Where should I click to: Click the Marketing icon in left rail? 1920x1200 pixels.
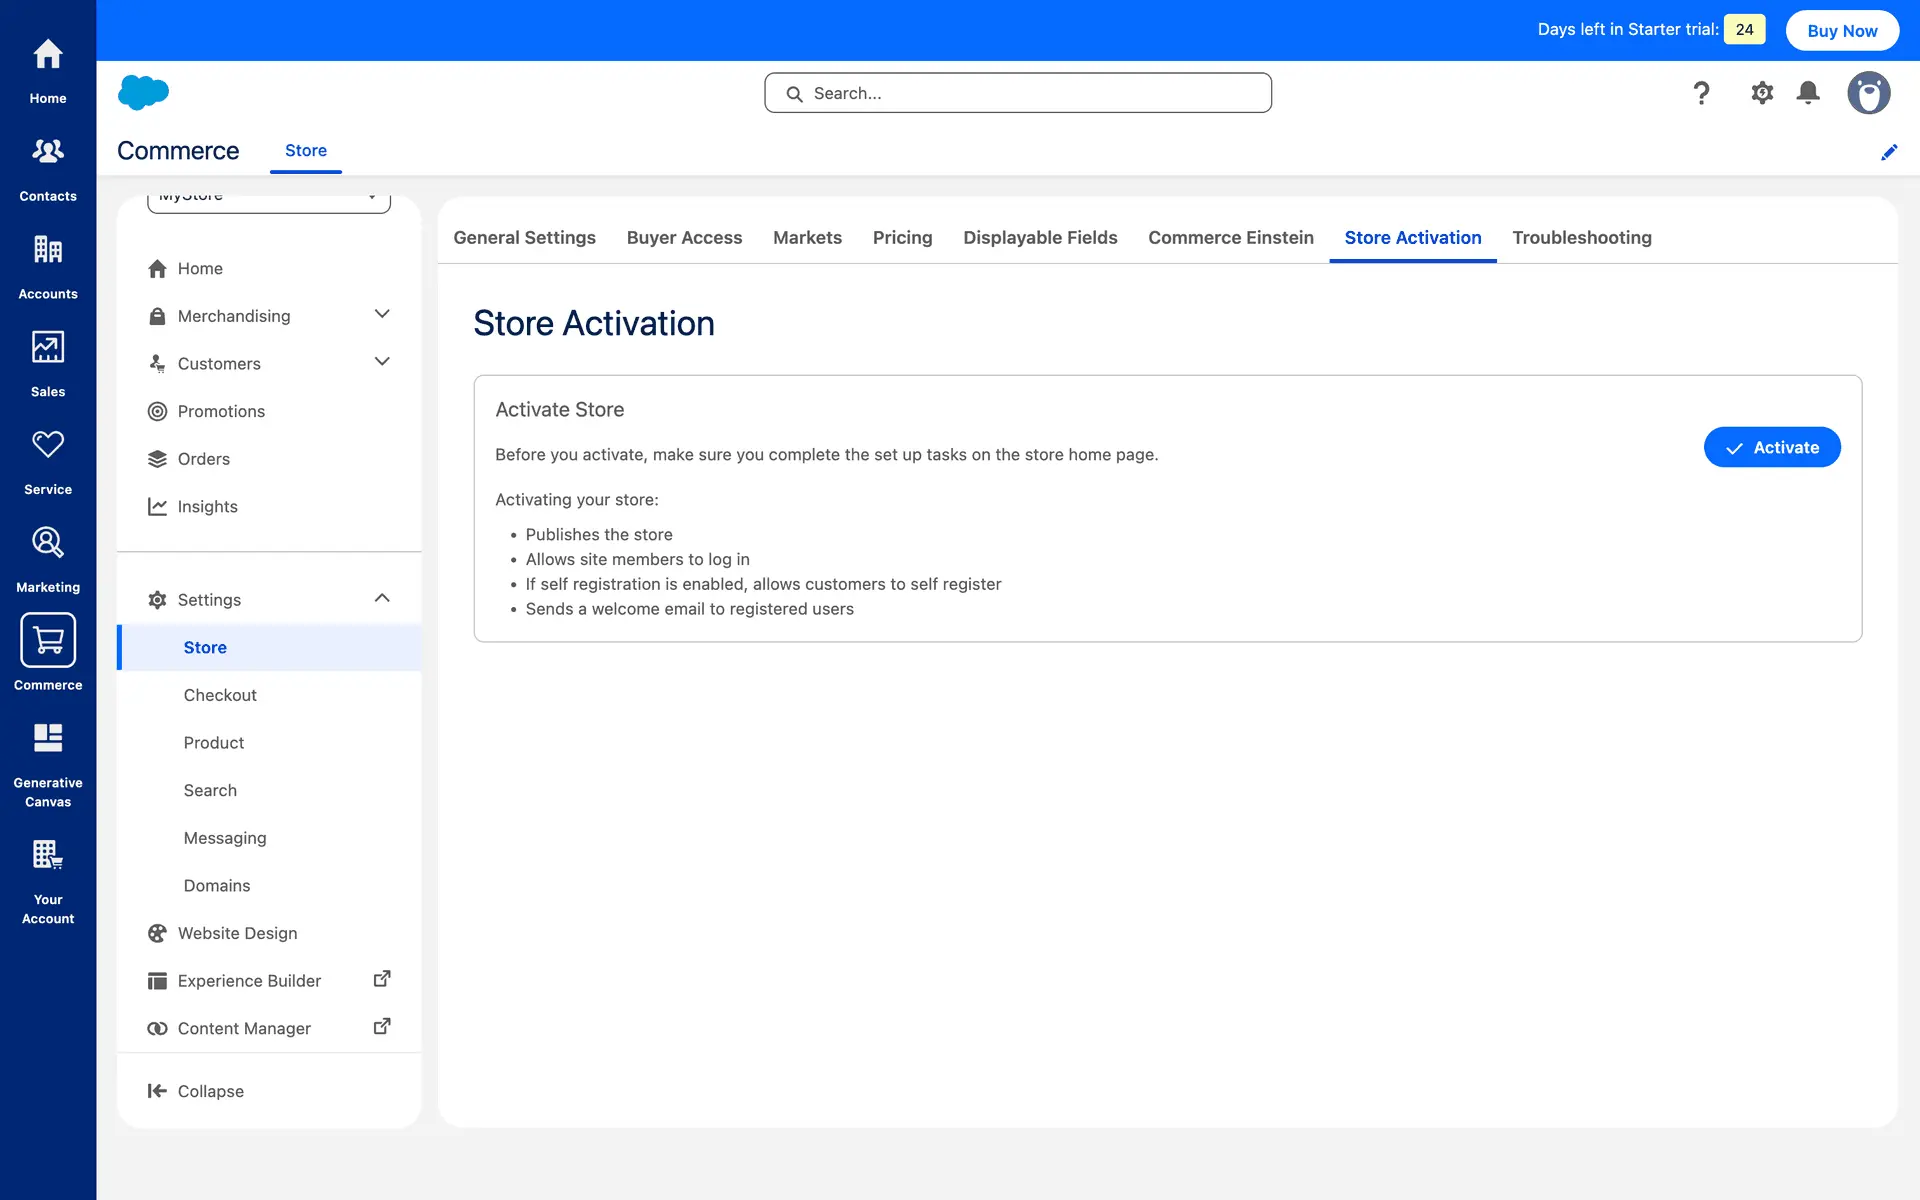pos(48,543)
